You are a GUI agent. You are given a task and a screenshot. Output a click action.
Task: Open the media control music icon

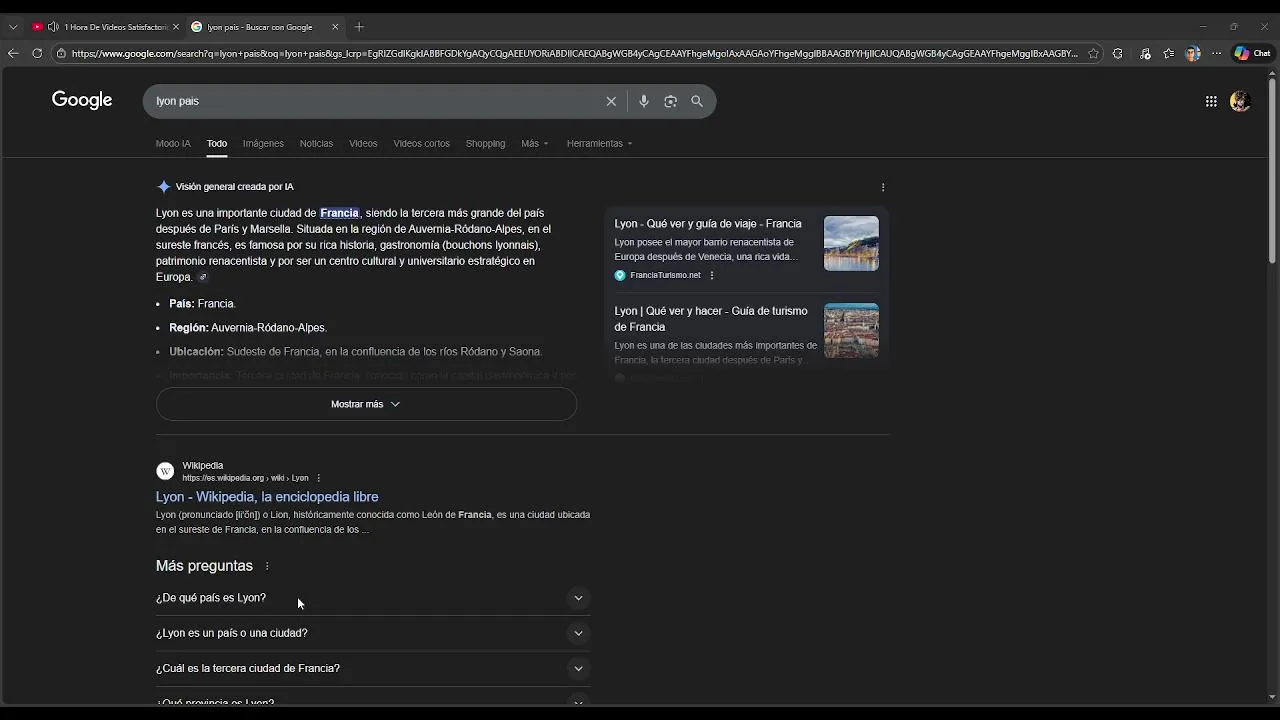point(1145,54)
